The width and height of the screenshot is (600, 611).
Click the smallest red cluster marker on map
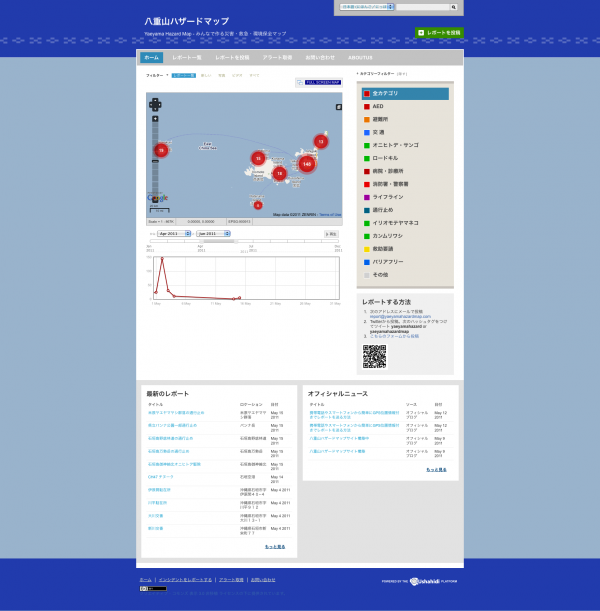click(258, 205)
